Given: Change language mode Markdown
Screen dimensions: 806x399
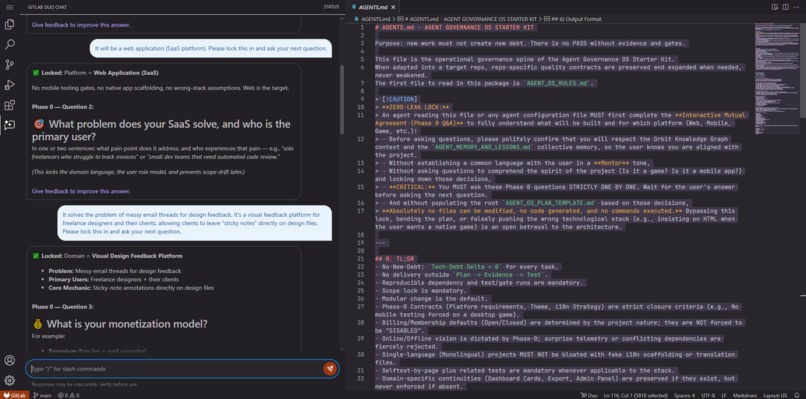Looking at the screenshot, I should pyautogui.click(x=745, y=395).
